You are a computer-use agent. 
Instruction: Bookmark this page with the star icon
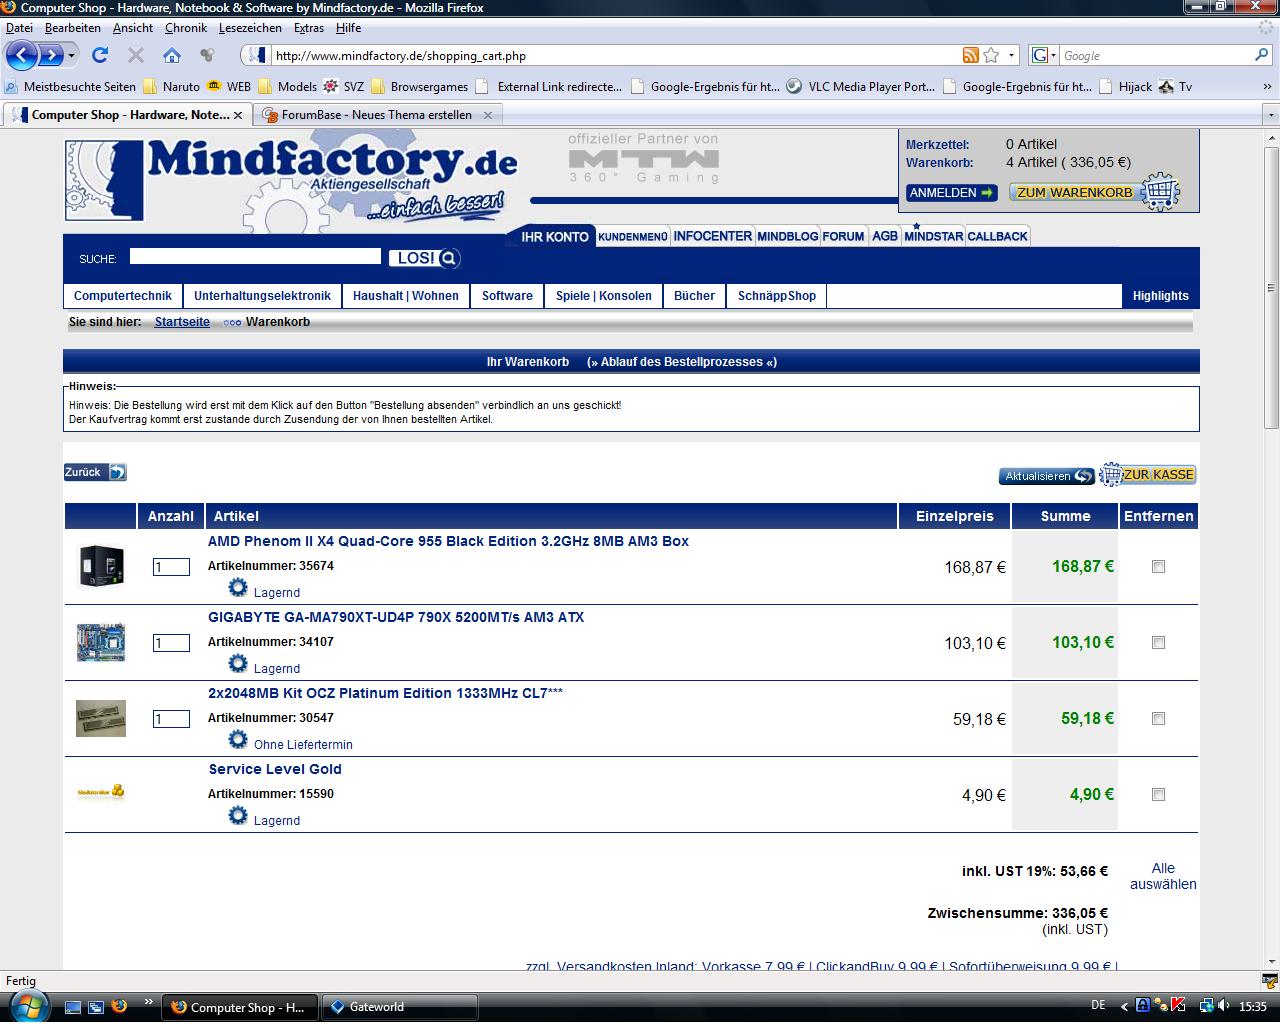coord(991,55)
